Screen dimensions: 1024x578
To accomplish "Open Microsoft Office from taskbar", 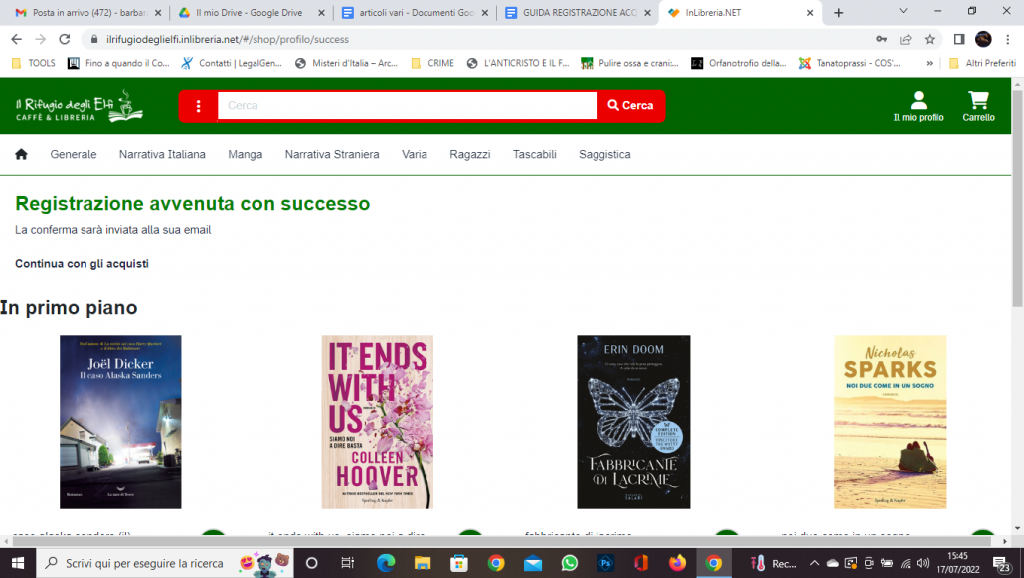I will click(x=641, y=563).
